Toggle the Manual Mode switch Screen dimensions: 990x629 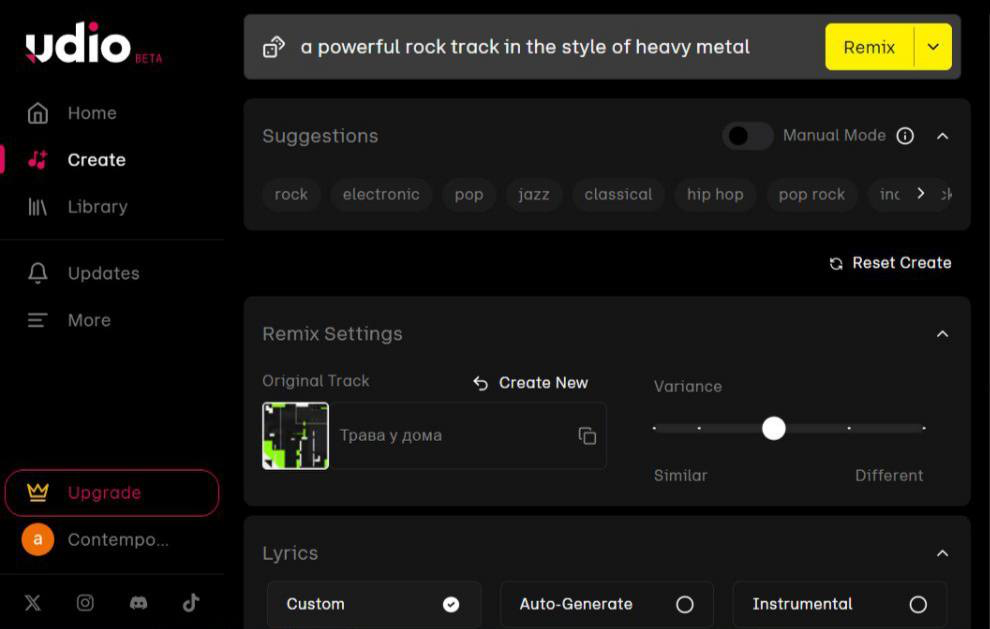pyautogui.click(x=748, y=136)
